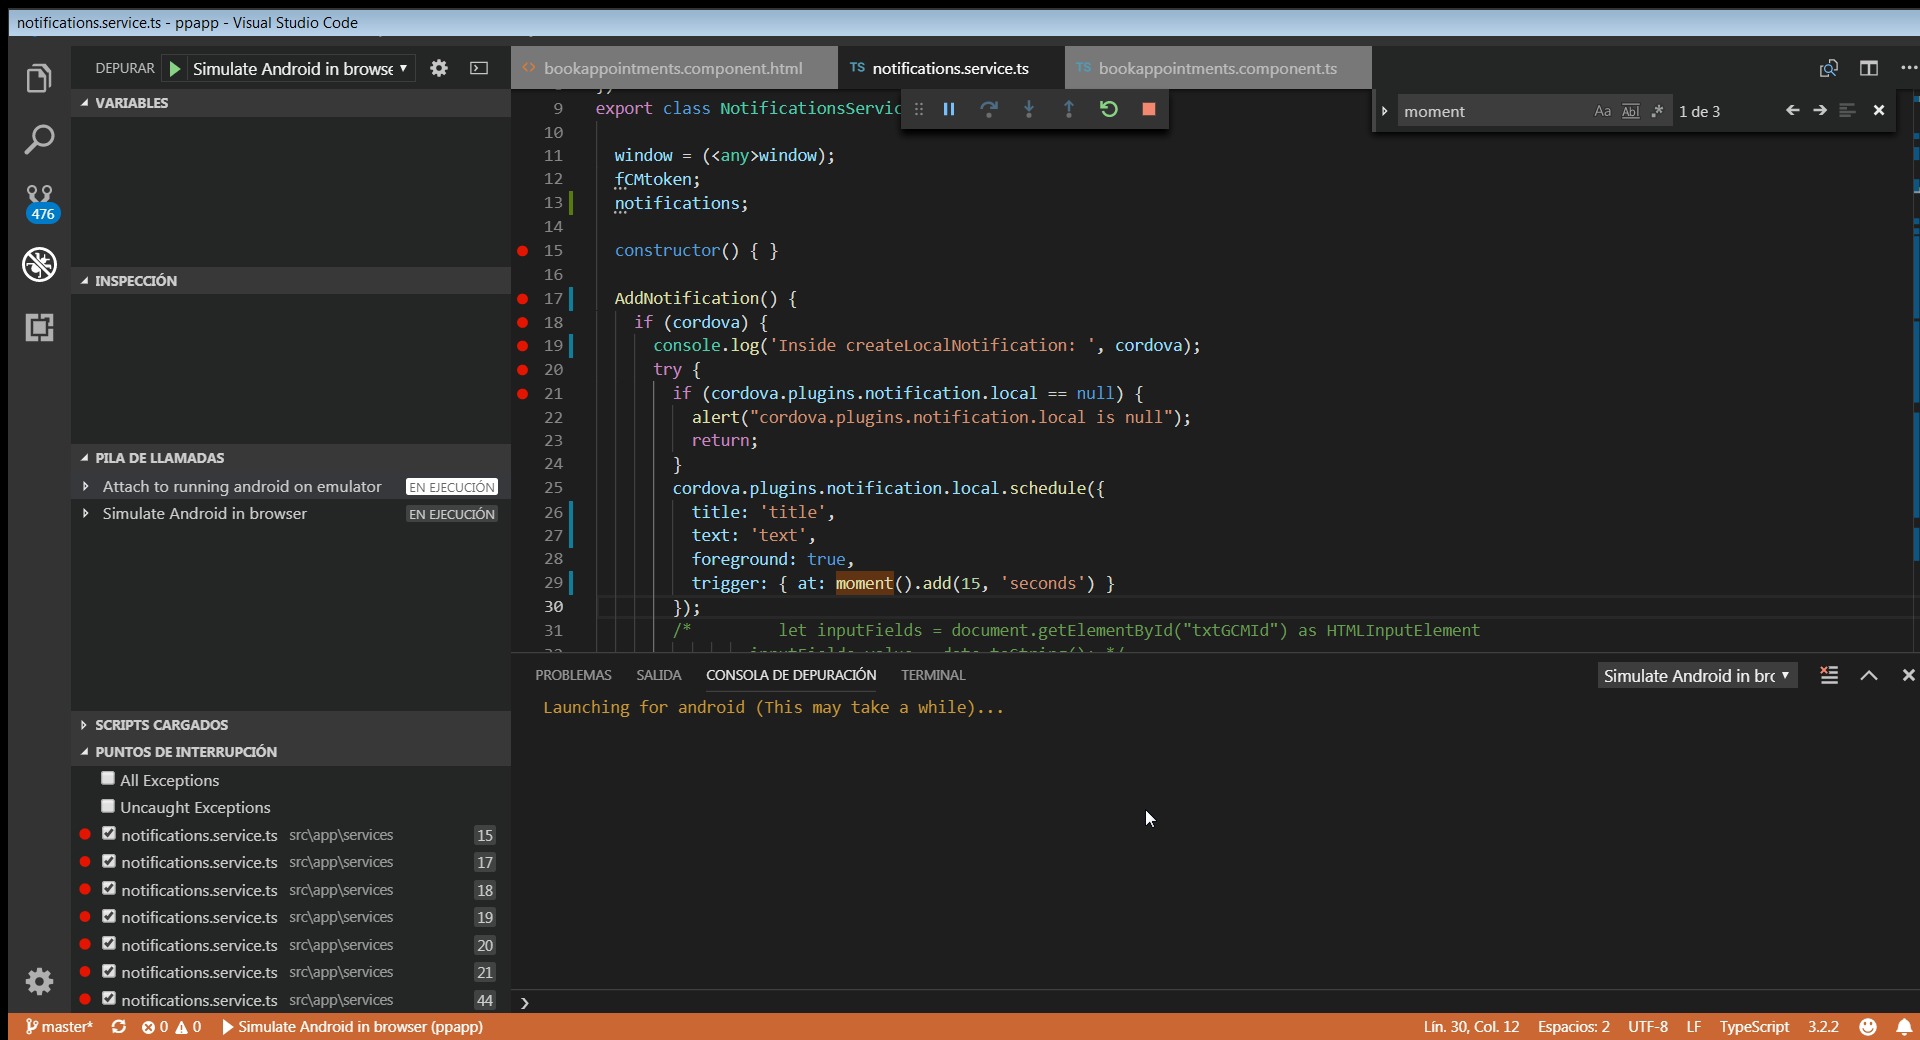Screen dimensions: 1920x1040
Task: Step into the next function call
Action: pos(1029,109)
